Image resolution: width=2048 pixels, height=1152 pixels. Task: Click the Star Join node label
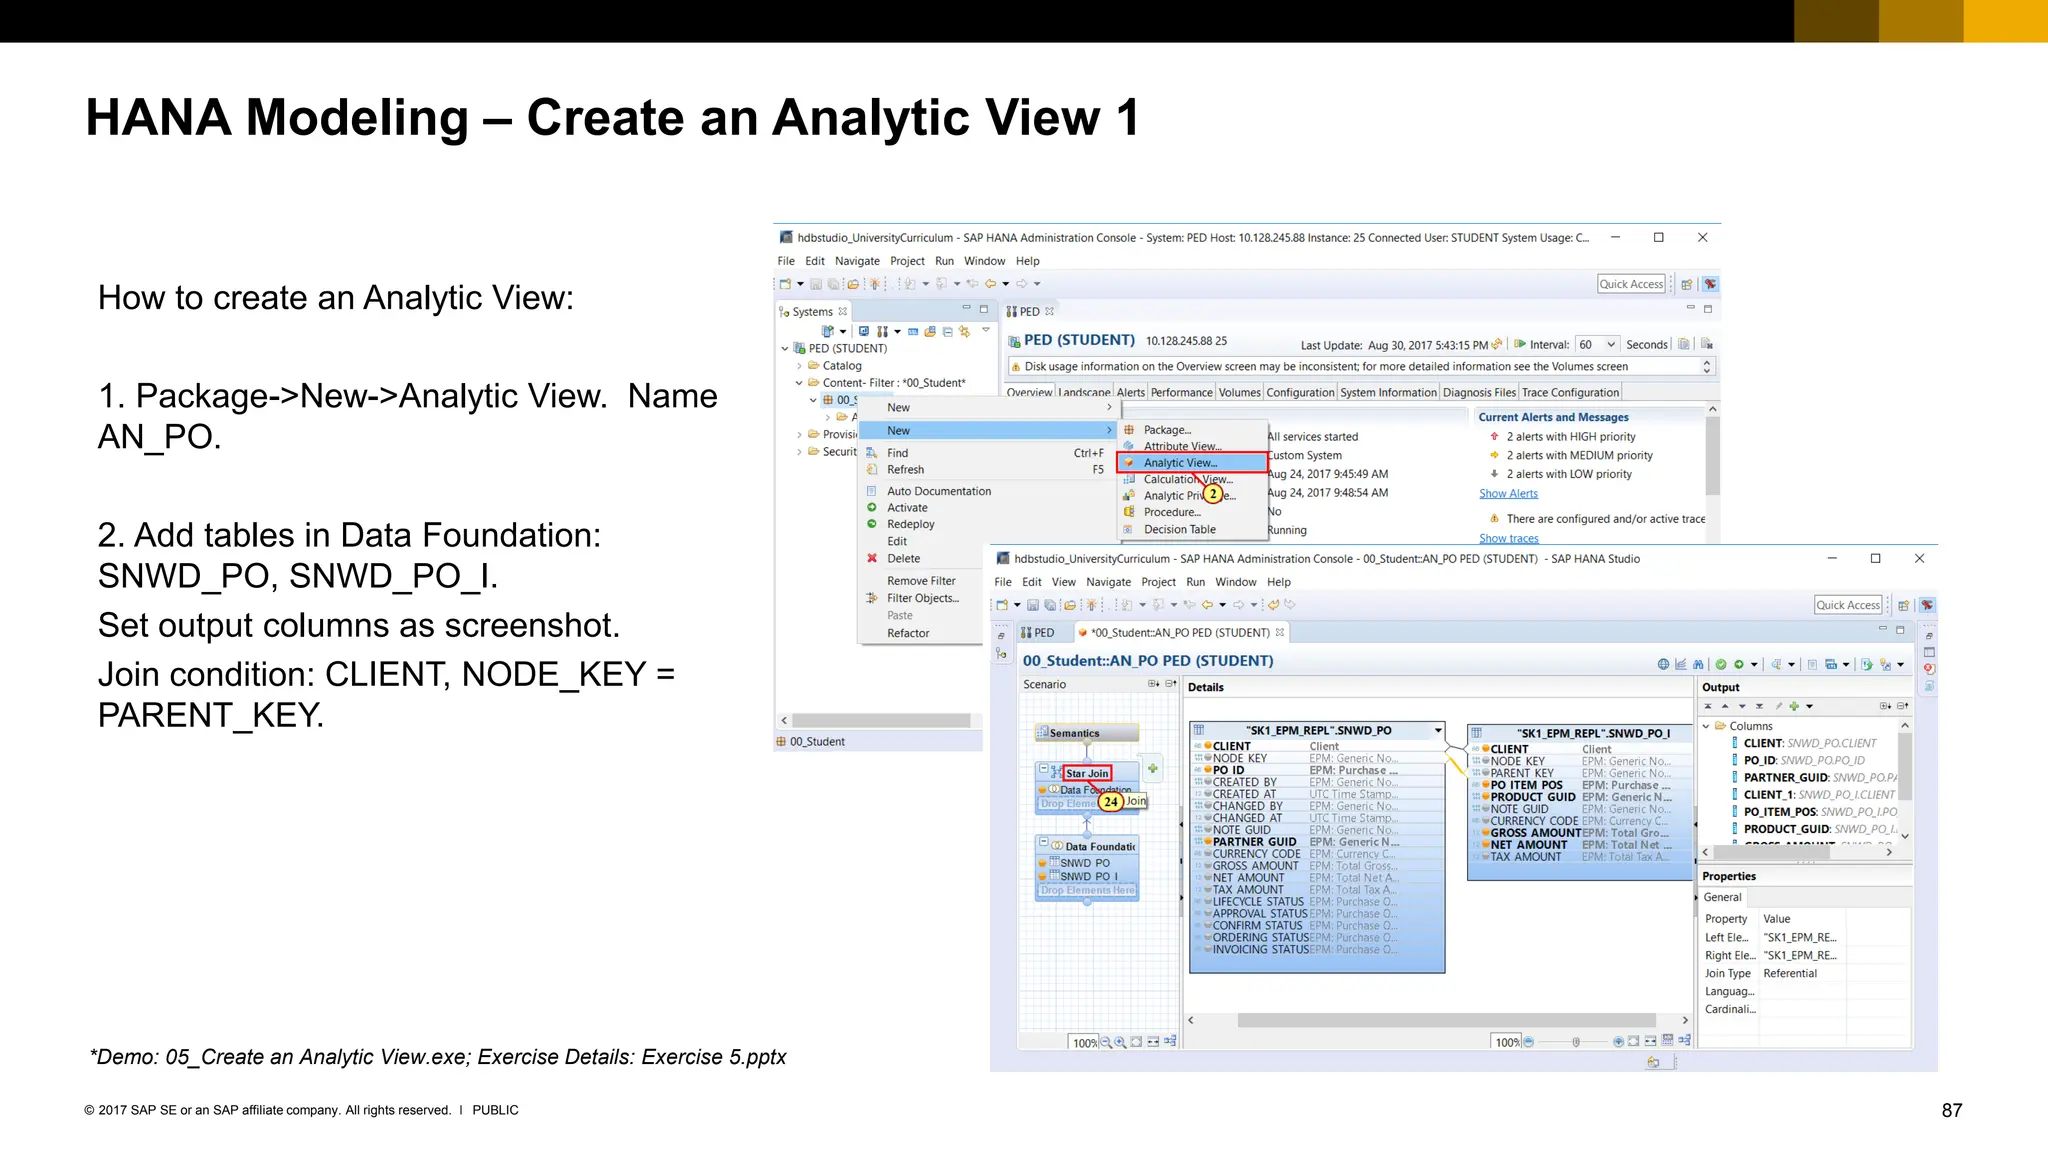(x=1086, y=773)
